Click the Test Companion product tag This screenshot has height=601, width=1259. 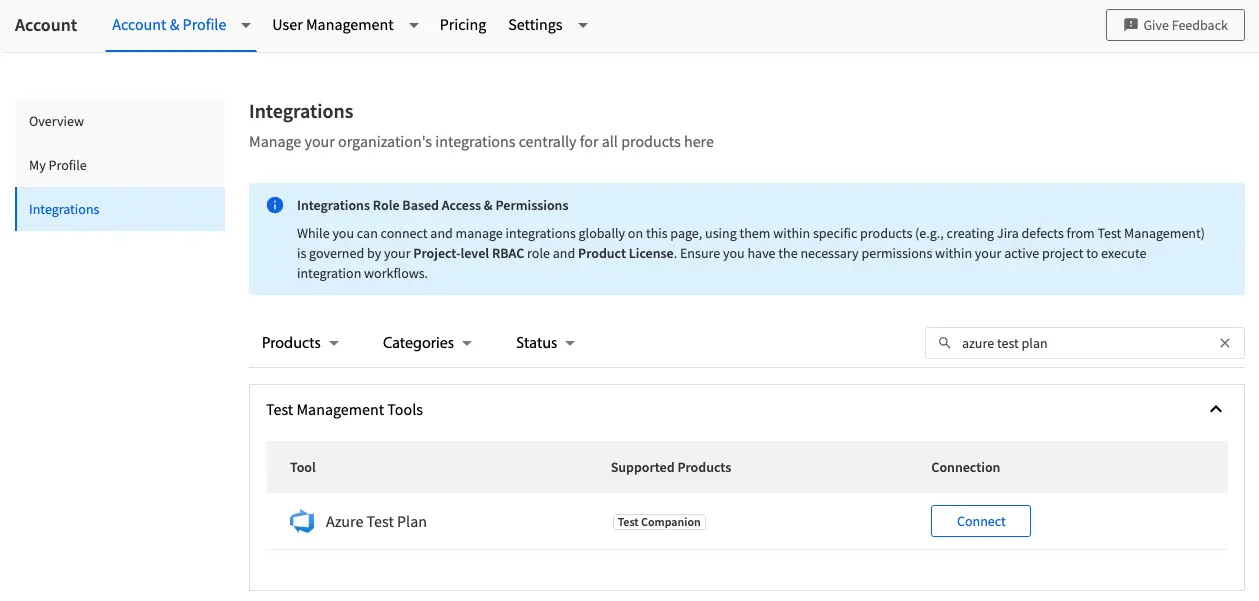point(659,522)
